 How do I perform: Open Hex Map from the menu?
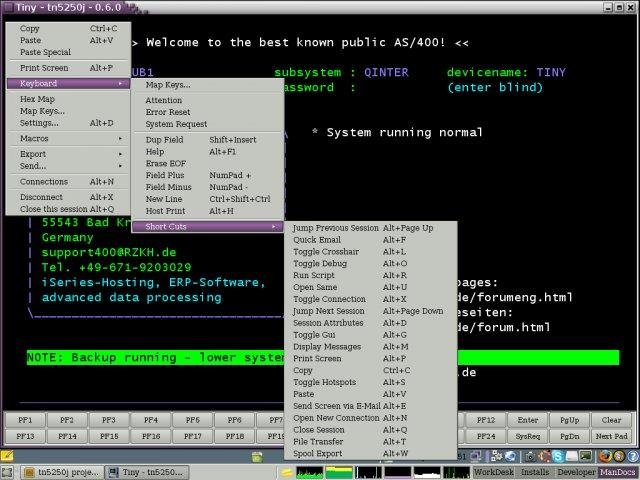pos(68,99)
